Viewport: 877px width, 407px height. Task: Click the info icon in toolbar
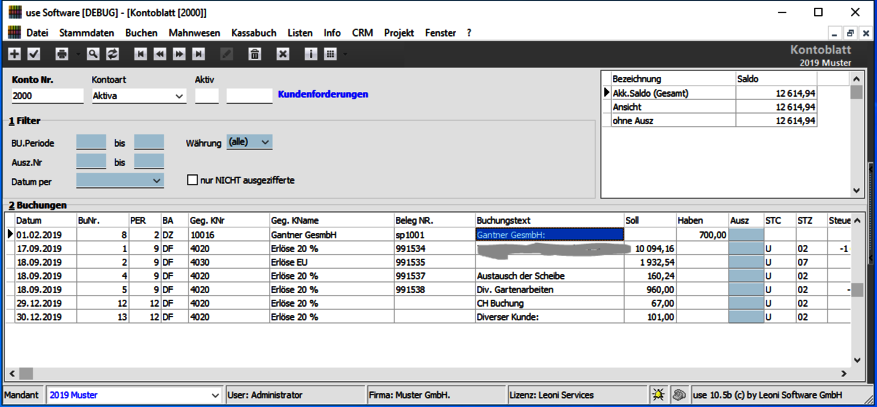(x=311, y=54)
